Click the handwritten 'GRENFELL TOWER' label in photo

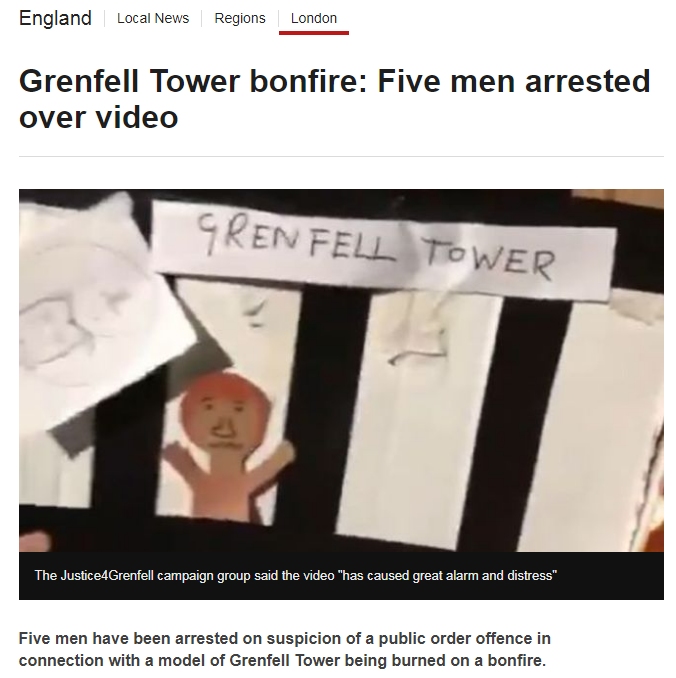(x=376, y=246)
